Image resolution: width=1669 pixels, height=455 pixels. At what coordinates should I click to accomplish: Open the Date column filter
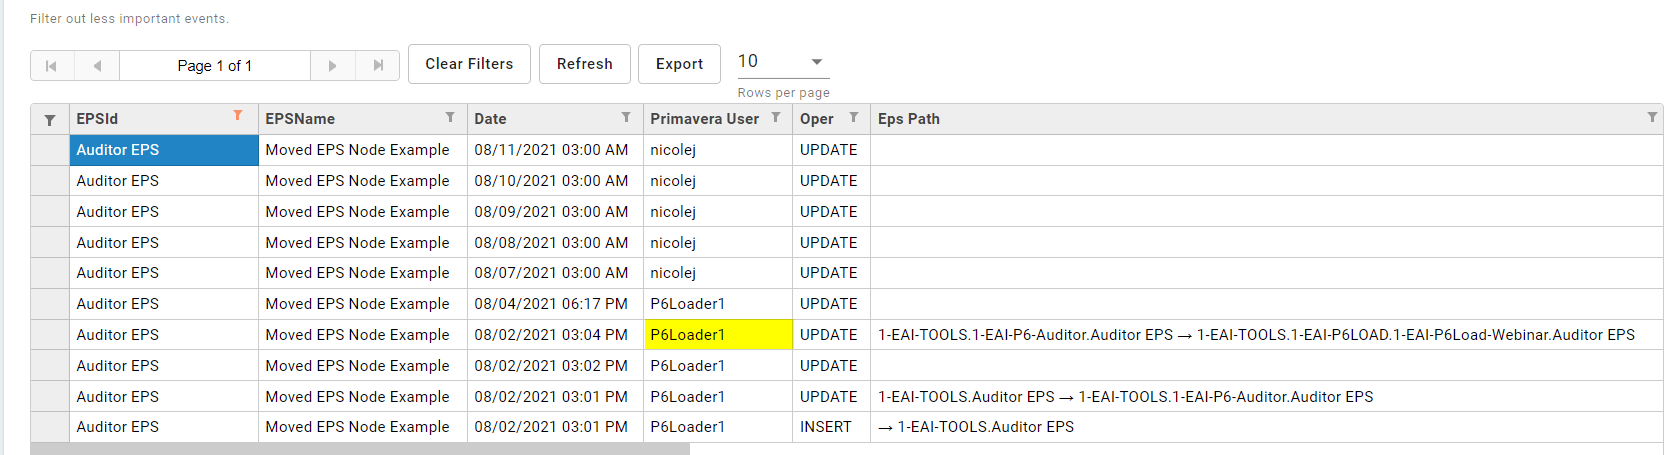click(626, 118)
